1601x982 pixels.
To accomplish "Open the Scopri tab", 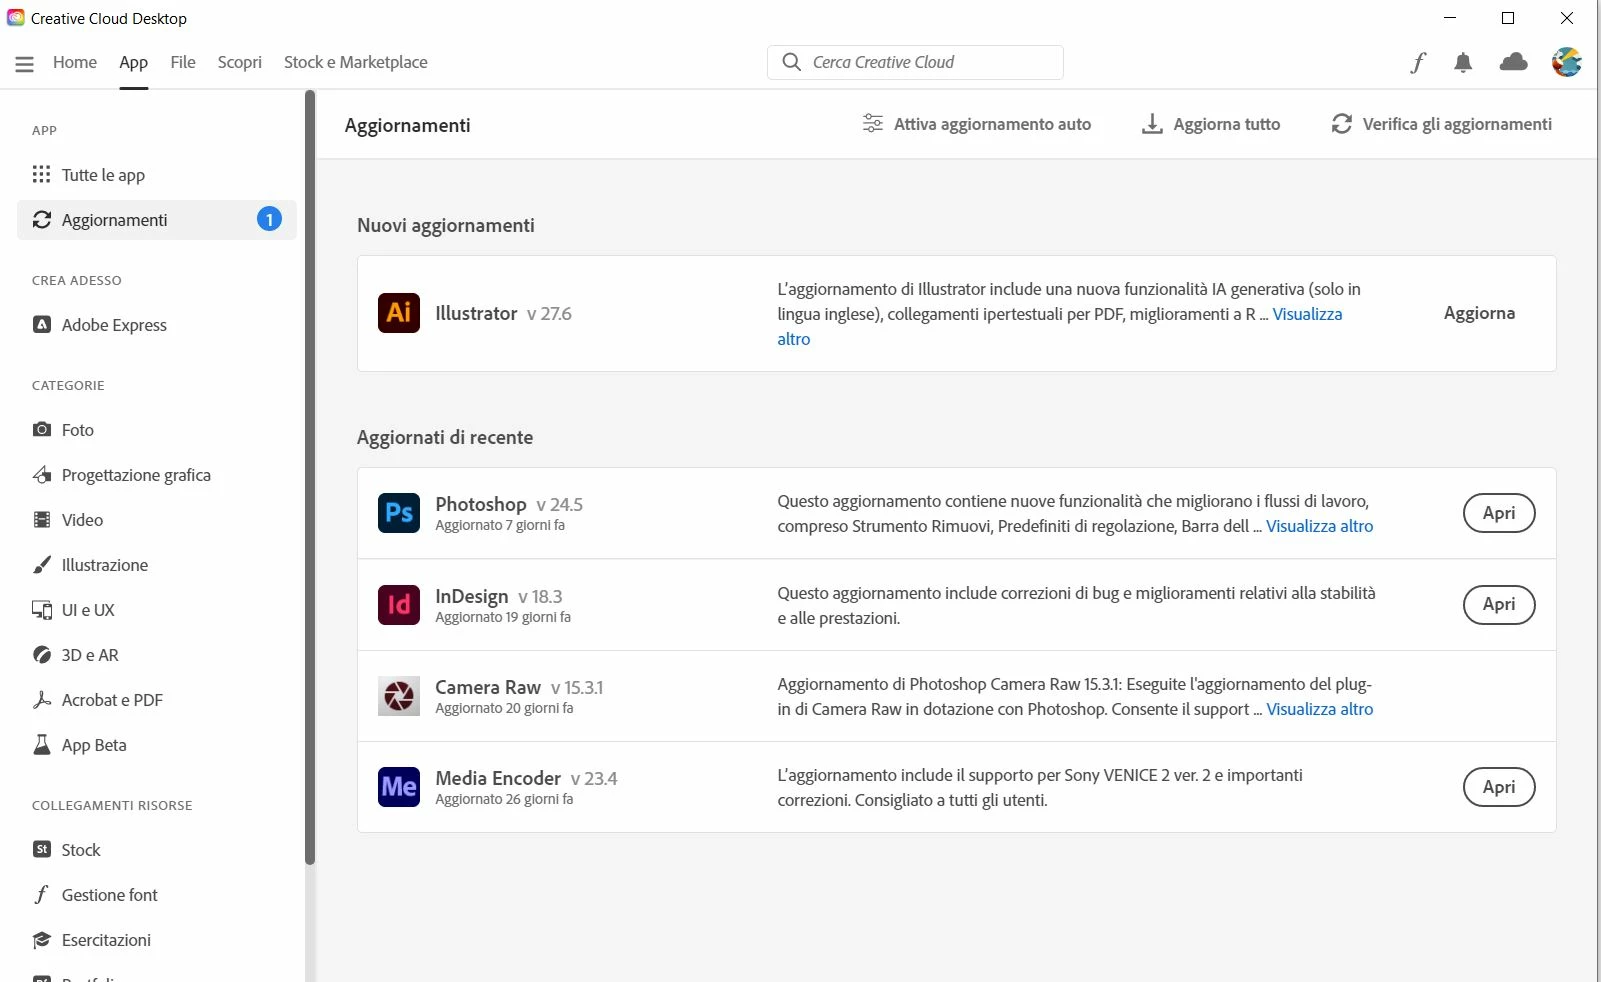I will click(x=240, y=62).
